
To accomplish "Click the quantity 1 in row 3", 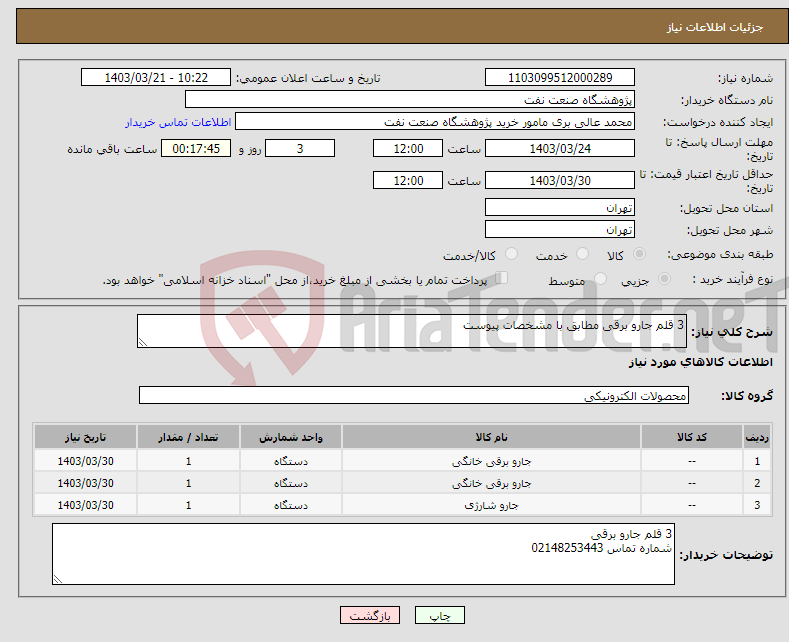I will (x=188, y=505).
